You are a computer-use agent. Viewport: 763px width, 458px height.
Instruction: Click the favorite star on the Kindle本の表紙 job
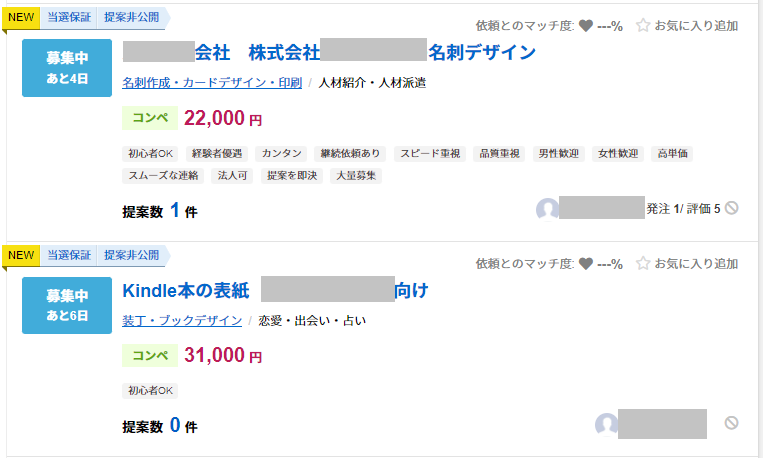(643, 263)
